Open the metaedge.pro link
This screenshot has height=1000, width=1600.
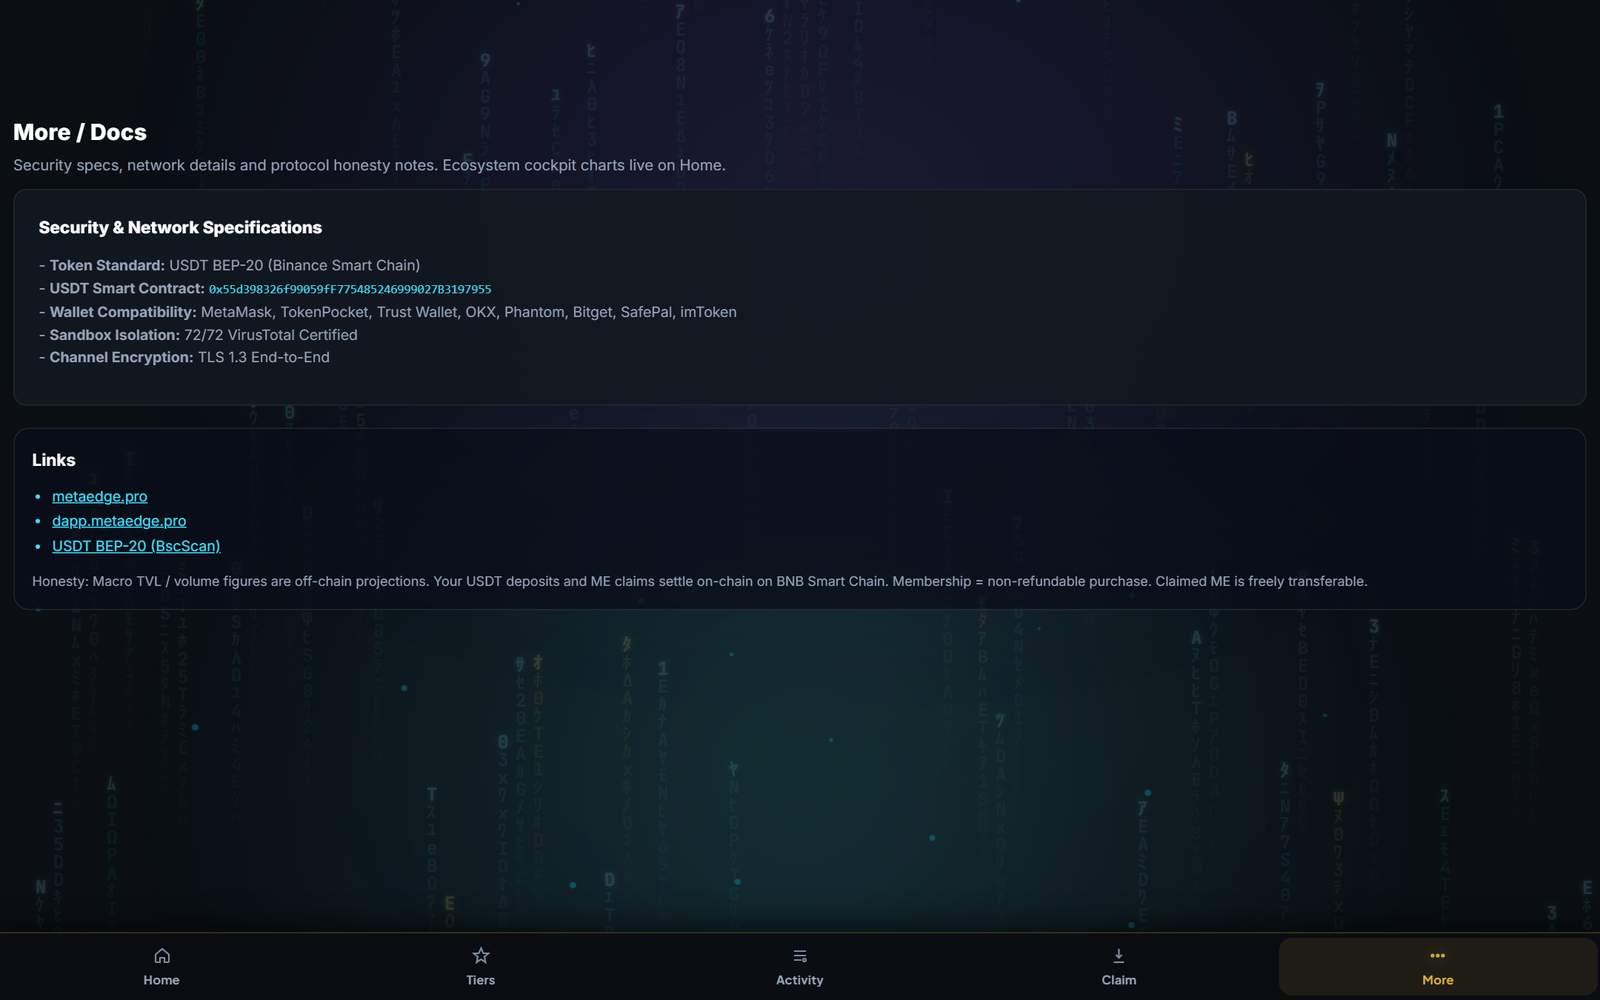click(x=100, y=496)
